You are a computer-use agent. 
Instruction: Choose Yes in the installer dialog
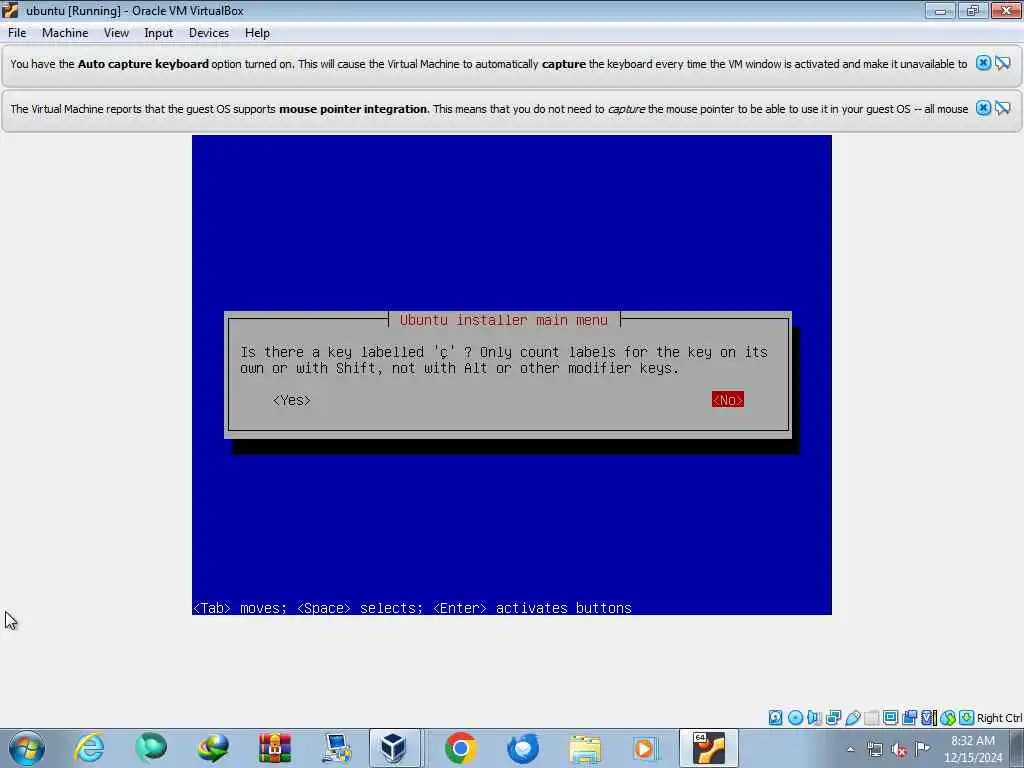click(292, 400)
